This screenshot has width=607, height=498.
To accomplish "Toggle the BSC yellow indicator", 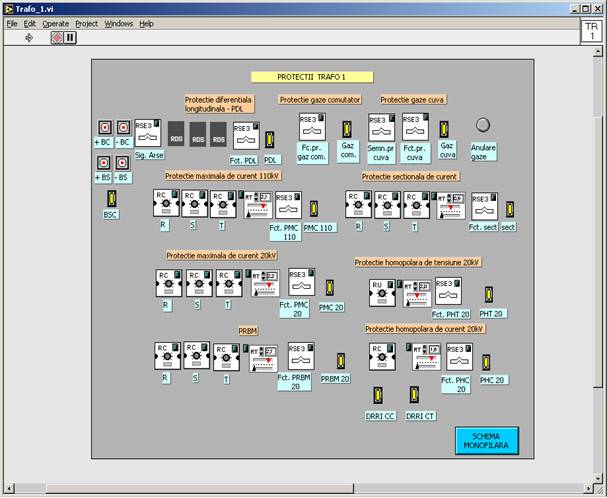I will click(111, 197).
